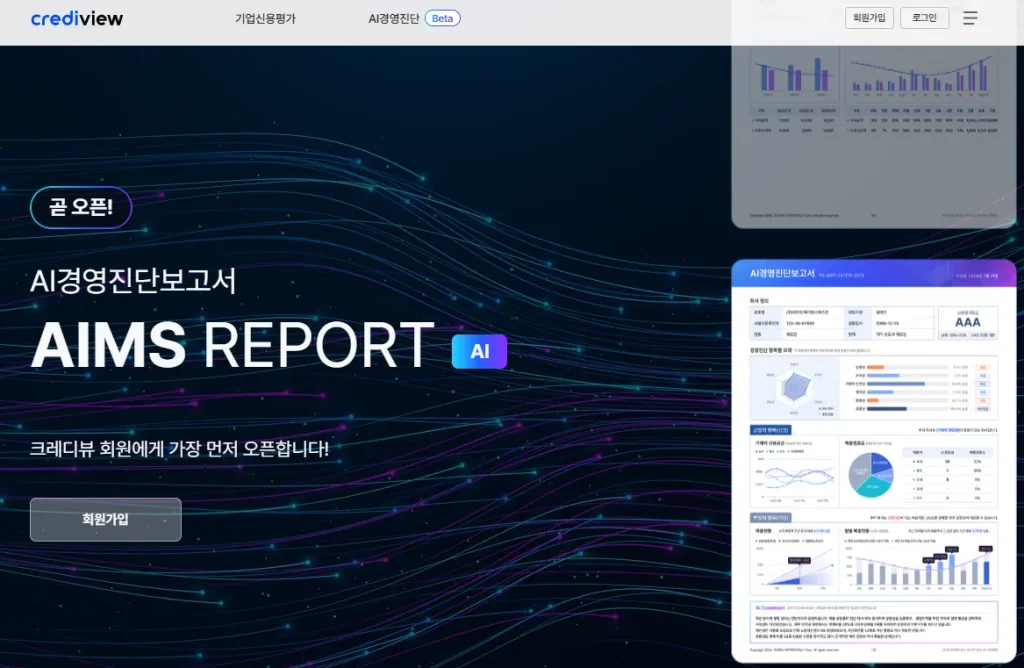Viewport: 1024px width, 668px height.
Task: Click the crediview logo
Action: pyautogui.click(x=77, y=18)
